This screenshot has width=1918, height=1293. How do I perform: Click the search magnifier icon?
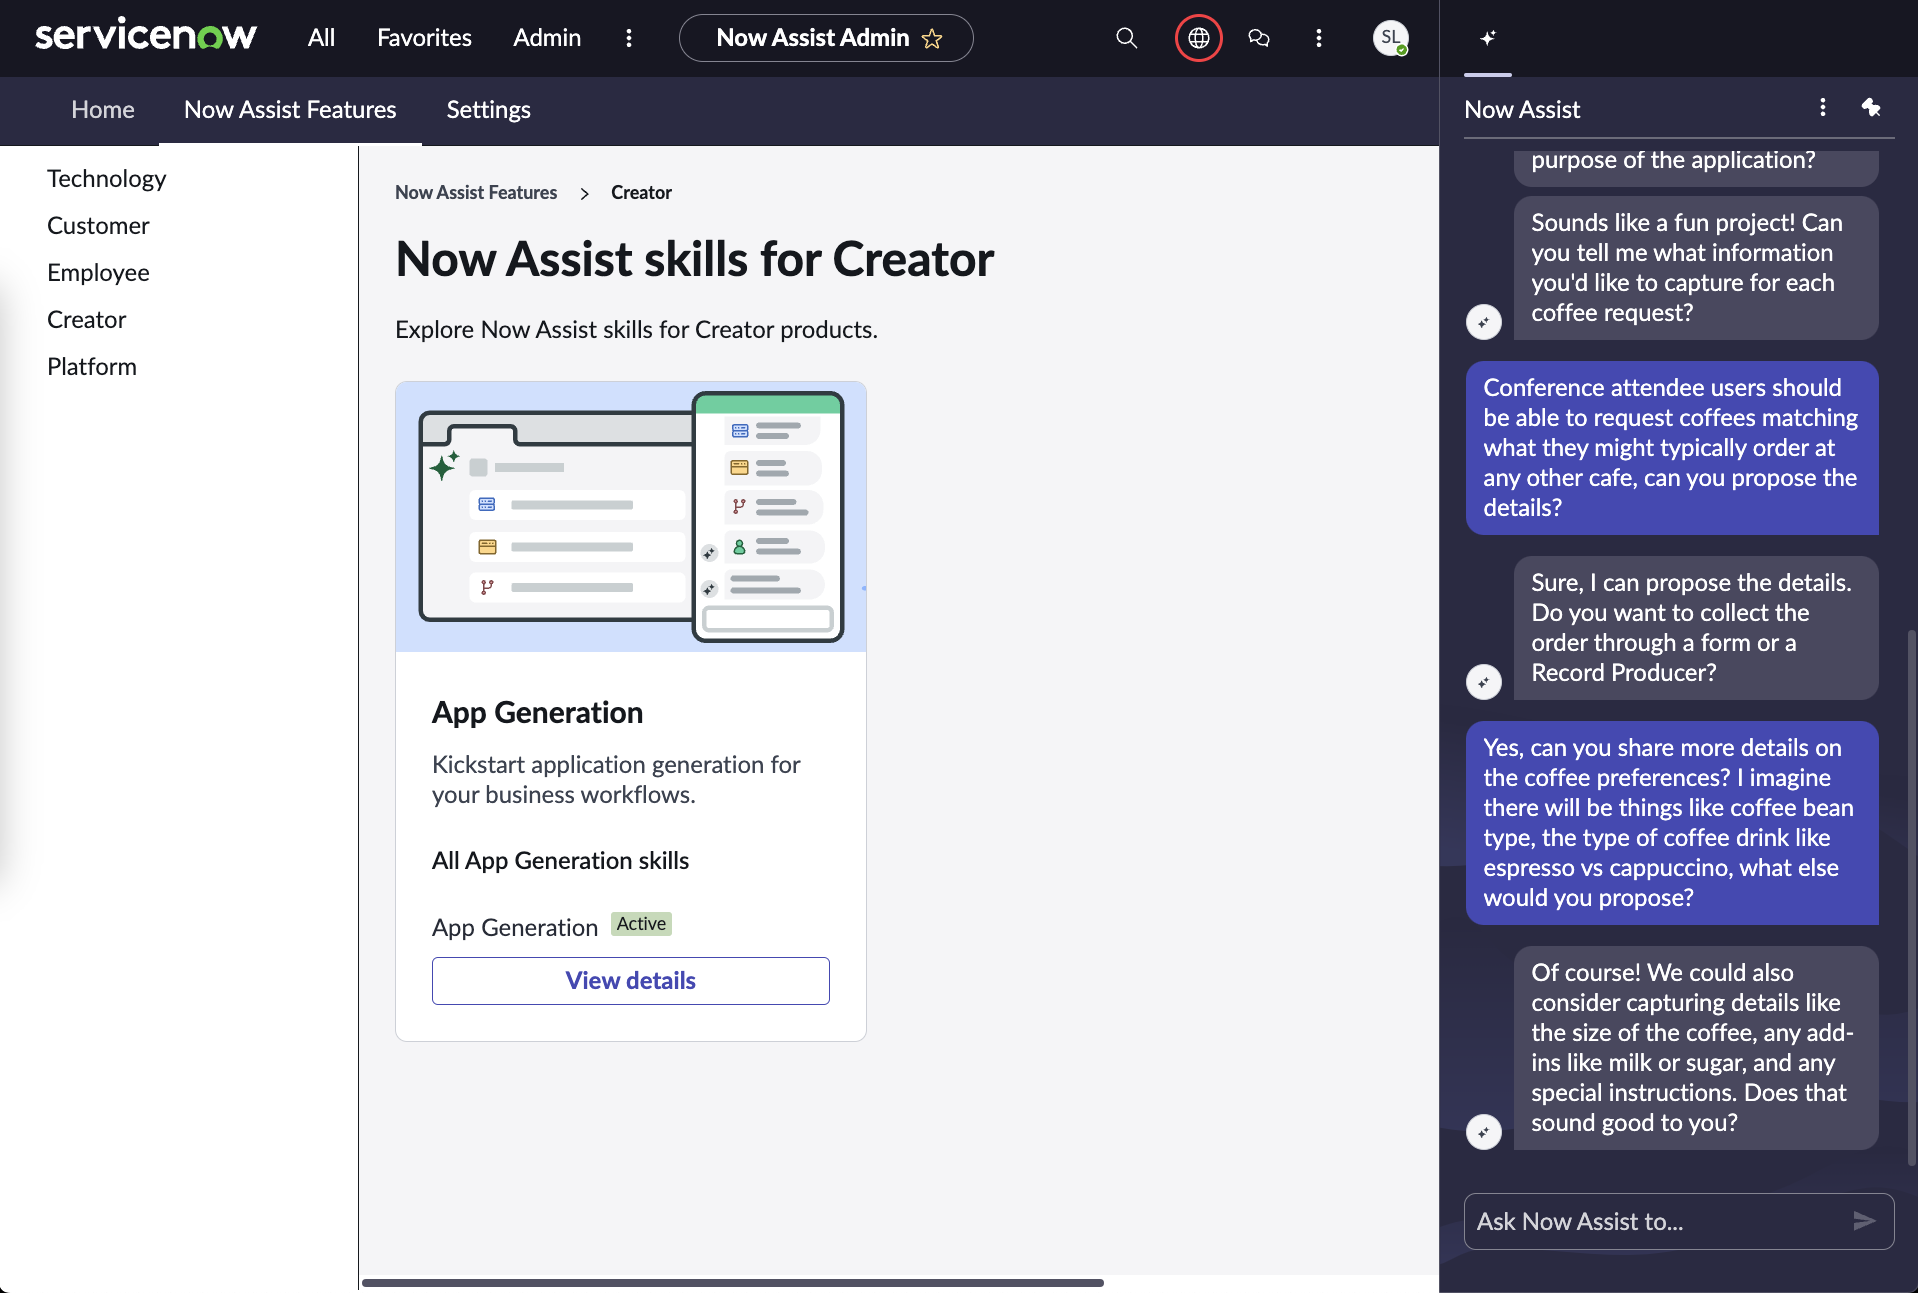pos(1126,38)
